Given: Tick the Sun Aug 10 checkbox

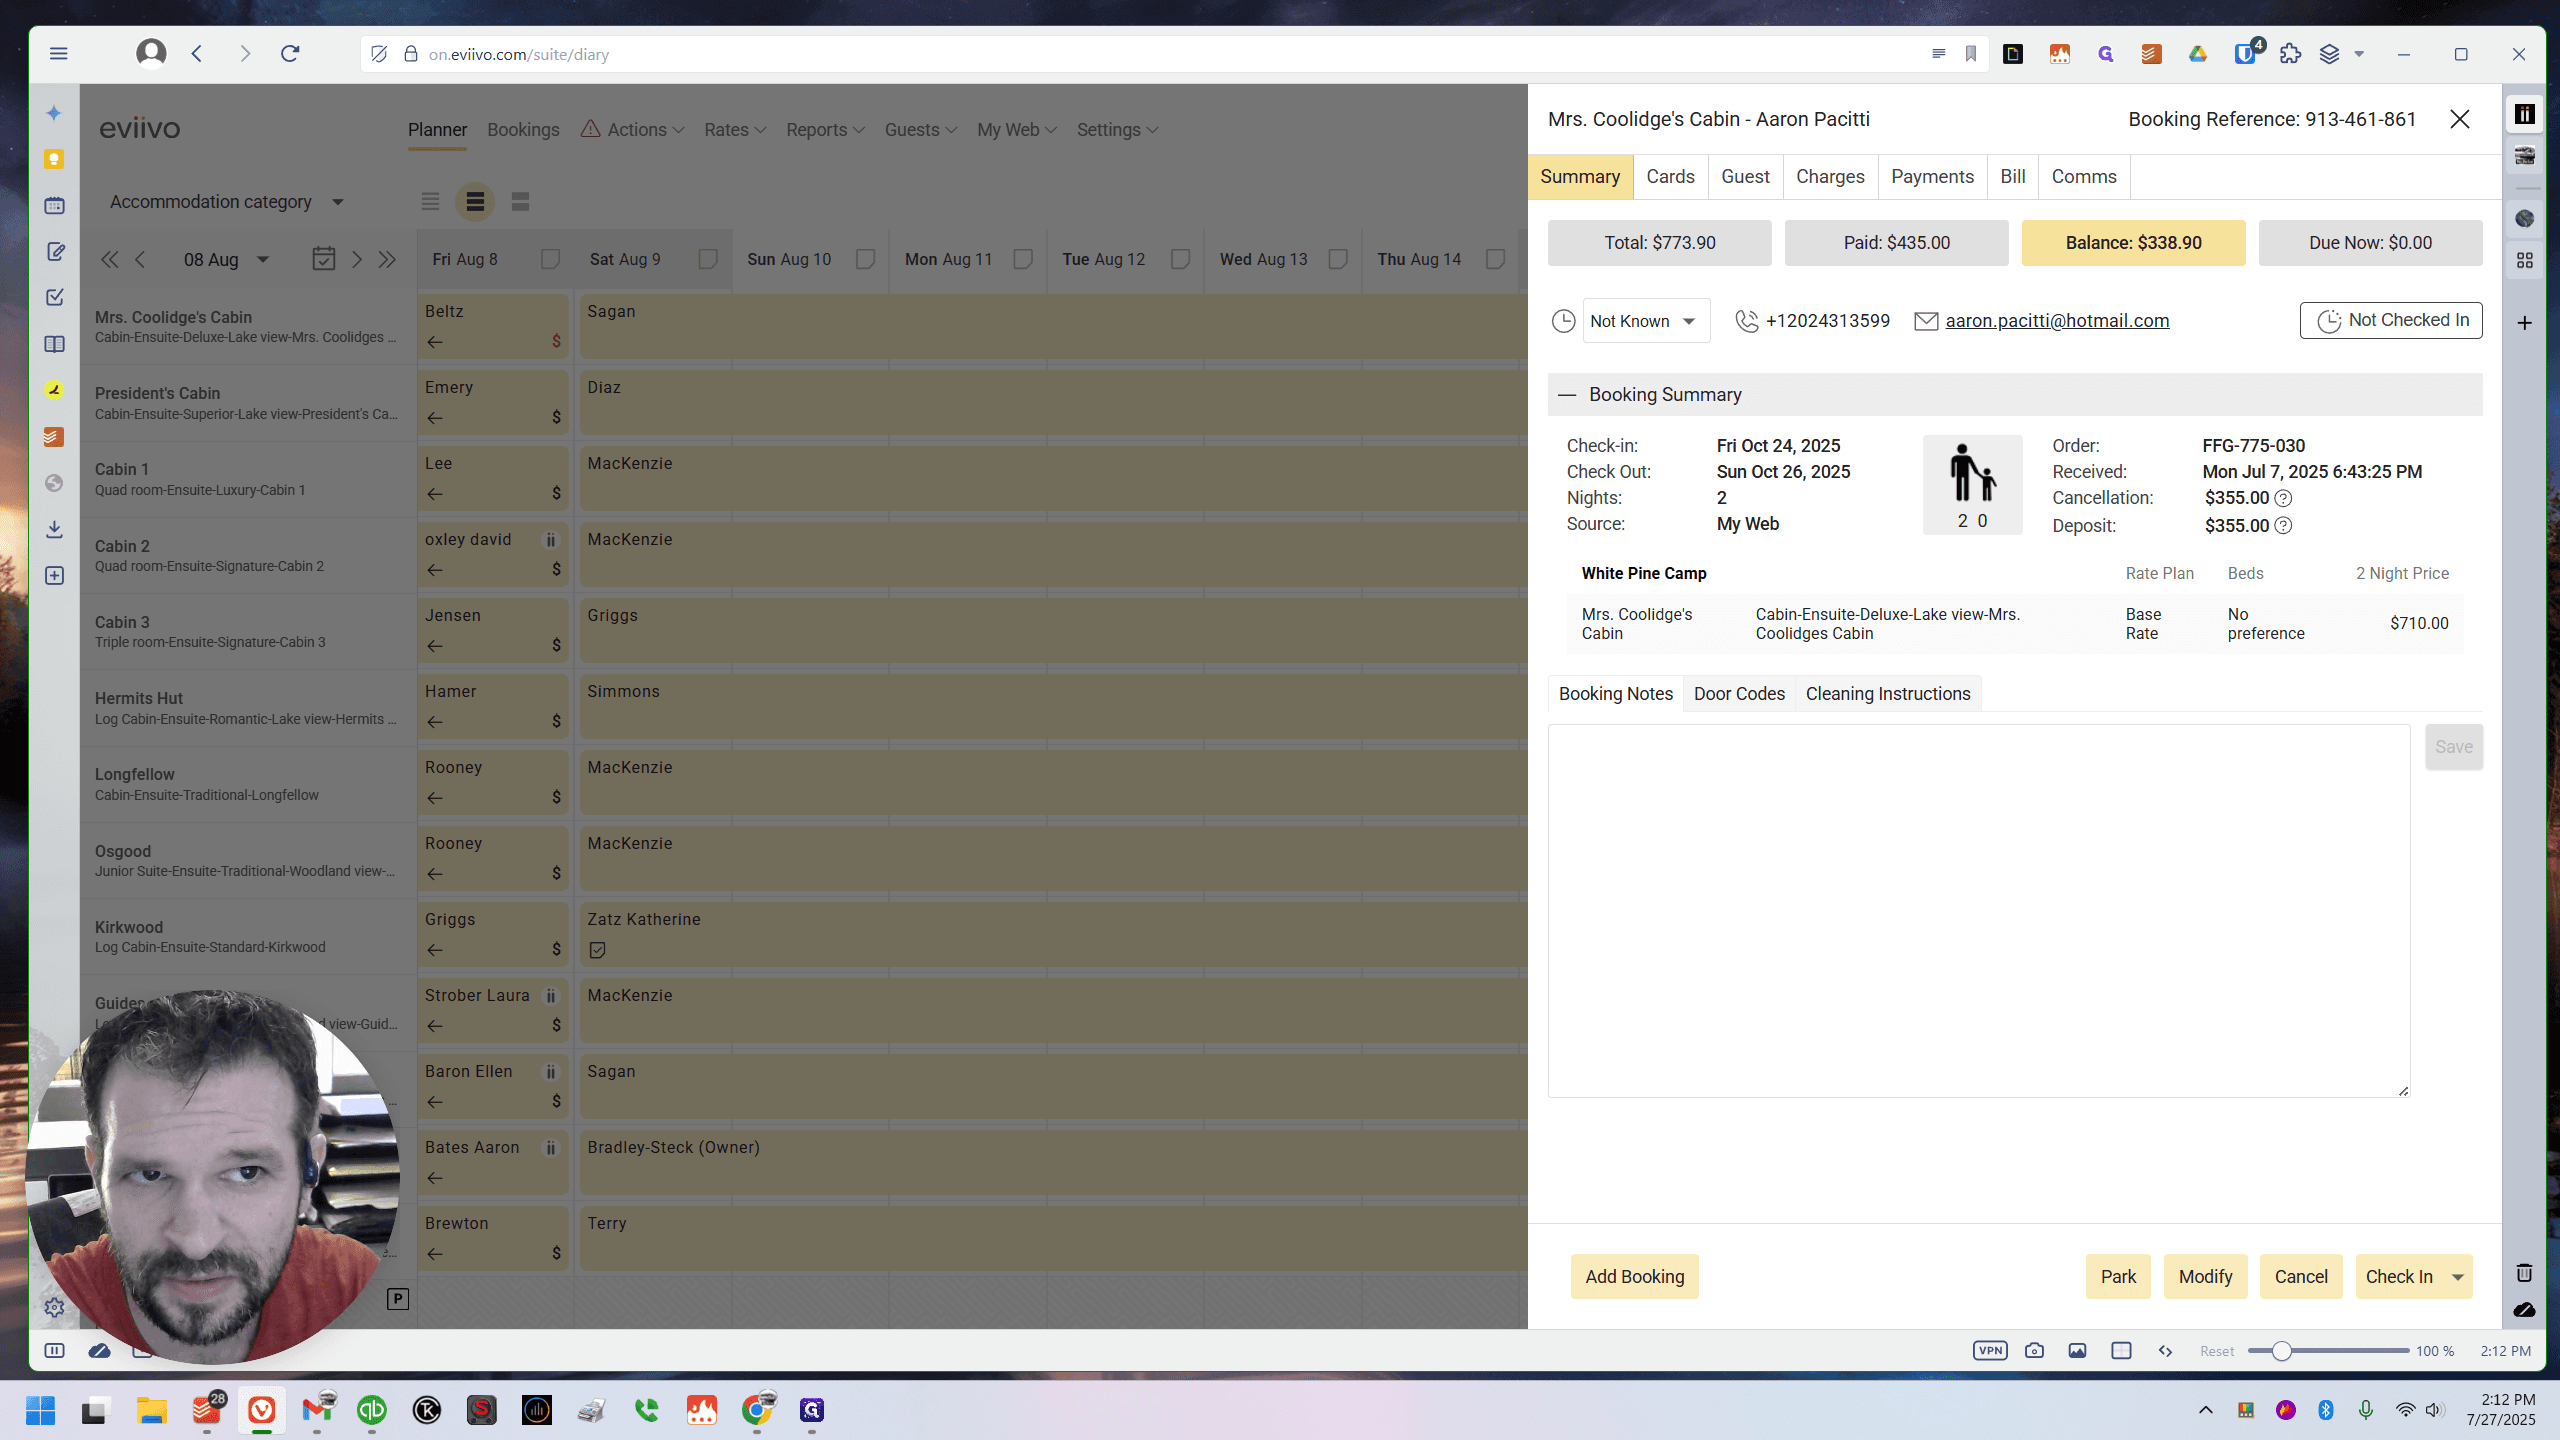Looking at the screenshot, I should coord(866,259).
